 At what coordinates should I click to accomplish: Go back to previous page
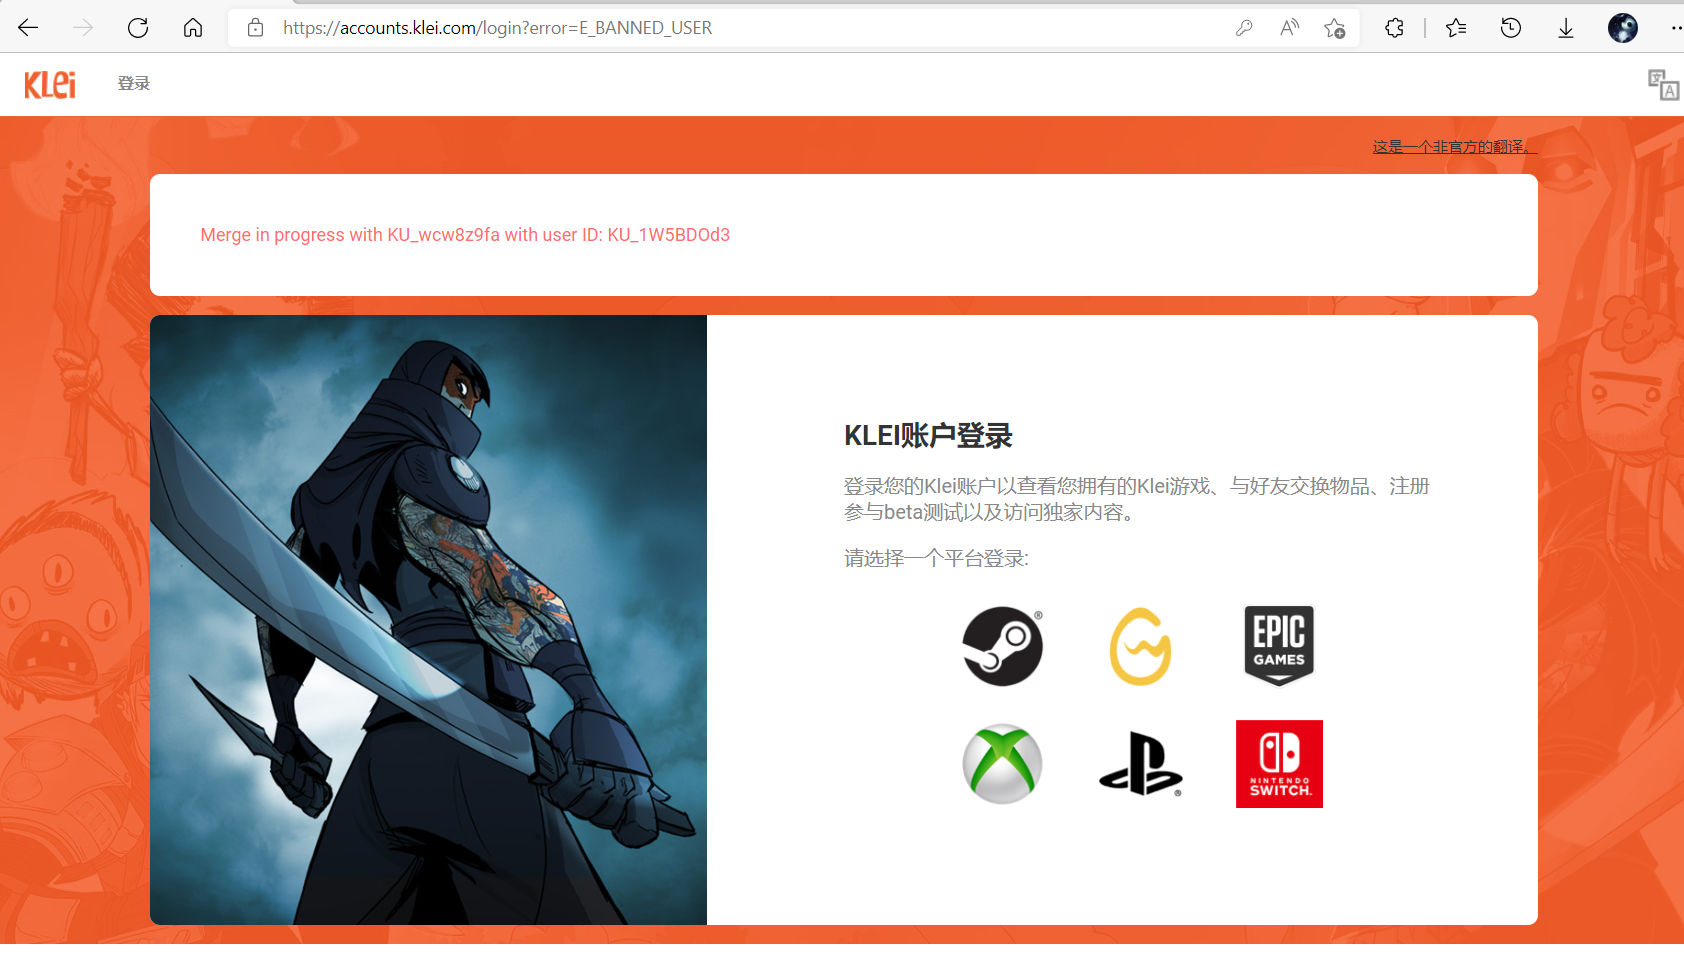coord(28,28)
